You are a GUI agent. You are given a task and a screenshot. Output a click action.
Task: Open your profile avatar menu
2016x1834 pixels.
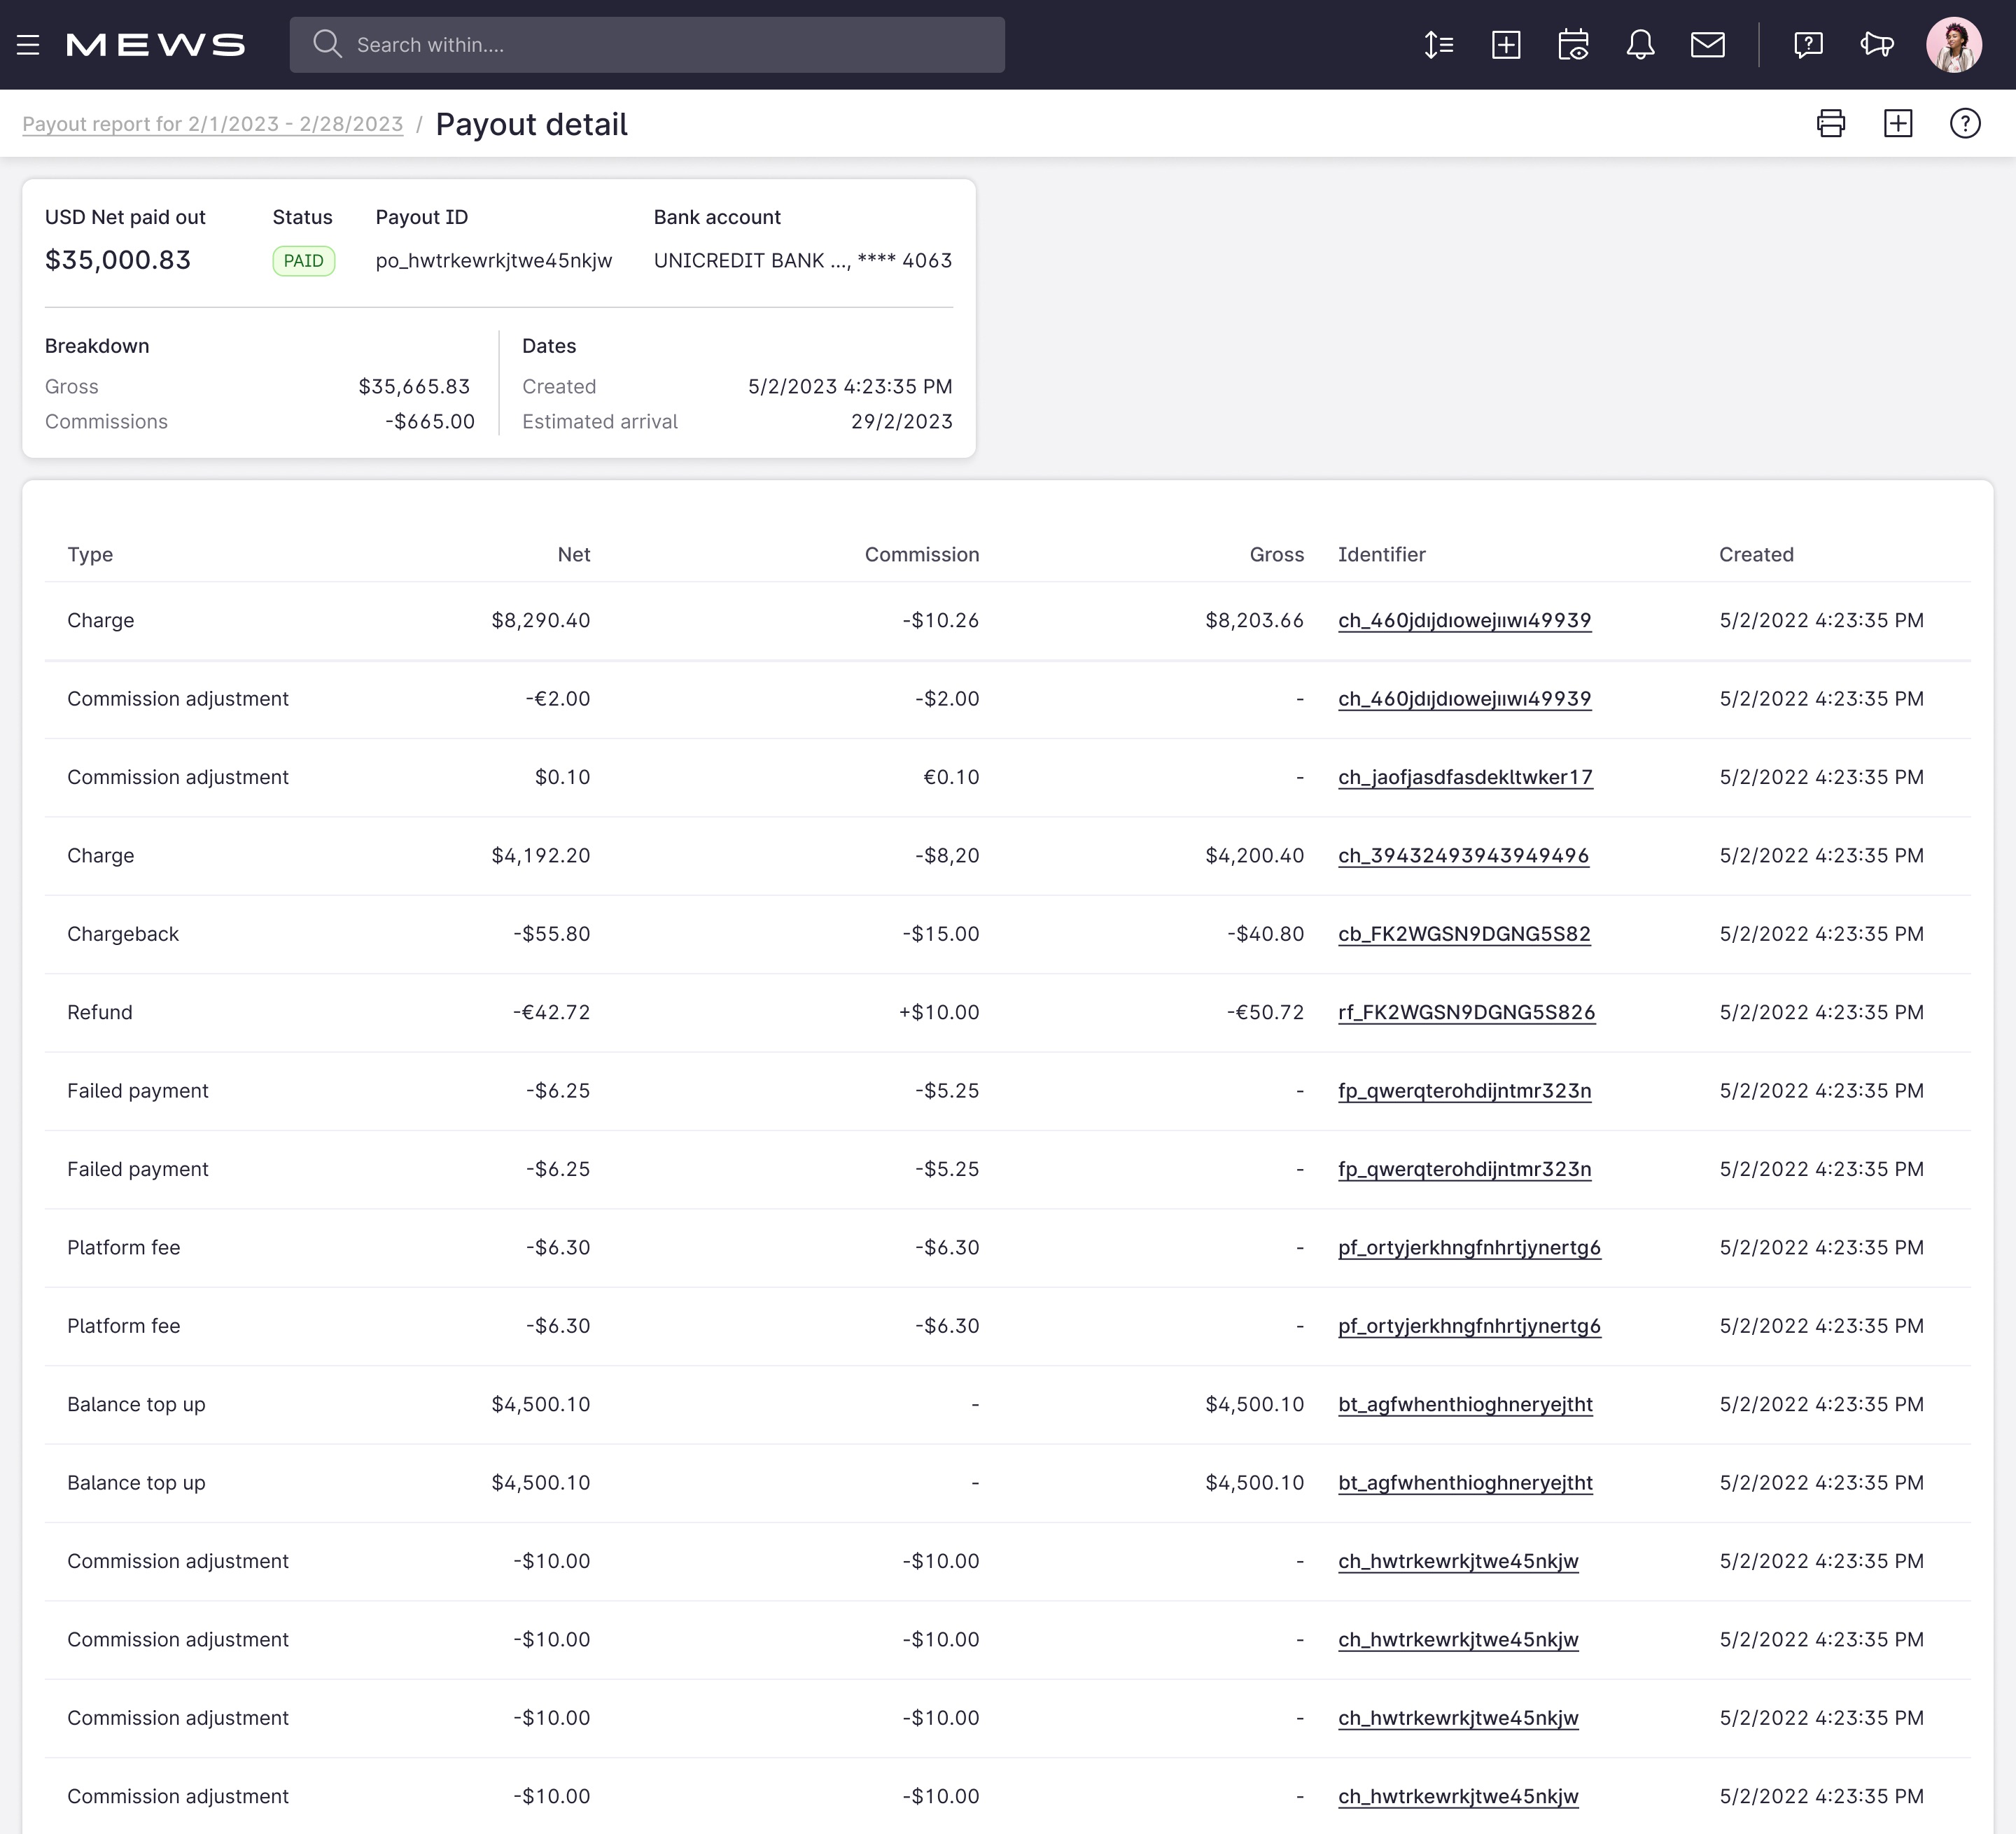click(1953, 44)
